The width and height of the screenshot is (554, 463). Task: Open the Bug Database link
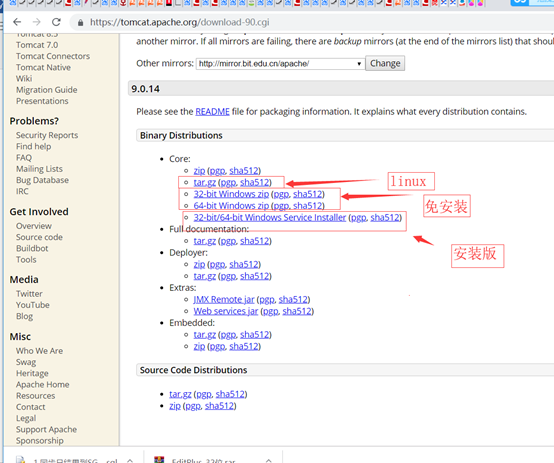click(x=42, y=180)
